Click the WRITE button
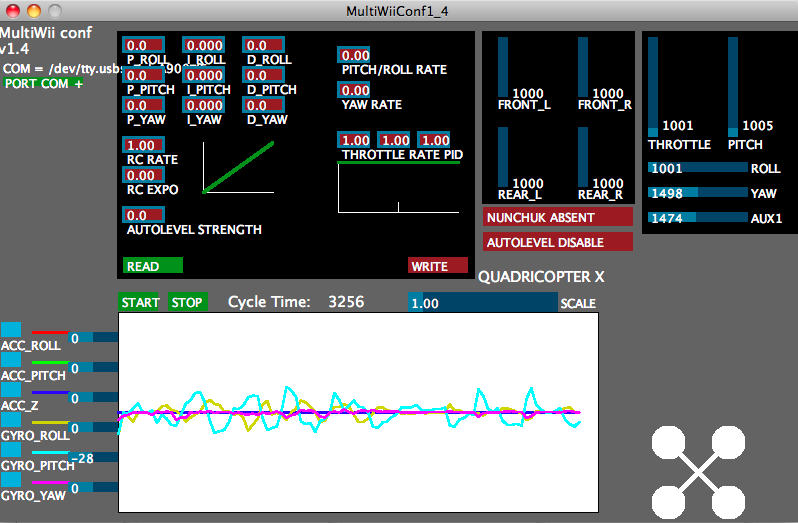Screen dimensions: 798x523 [x=438, y=266]
